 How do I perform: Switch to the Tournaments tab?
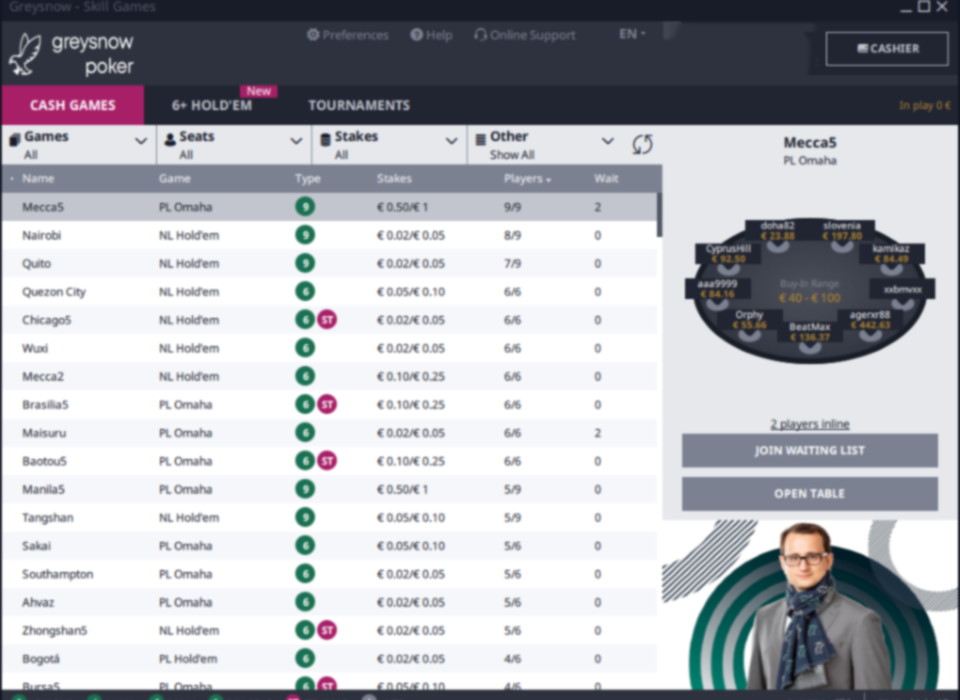pos(359,105)
